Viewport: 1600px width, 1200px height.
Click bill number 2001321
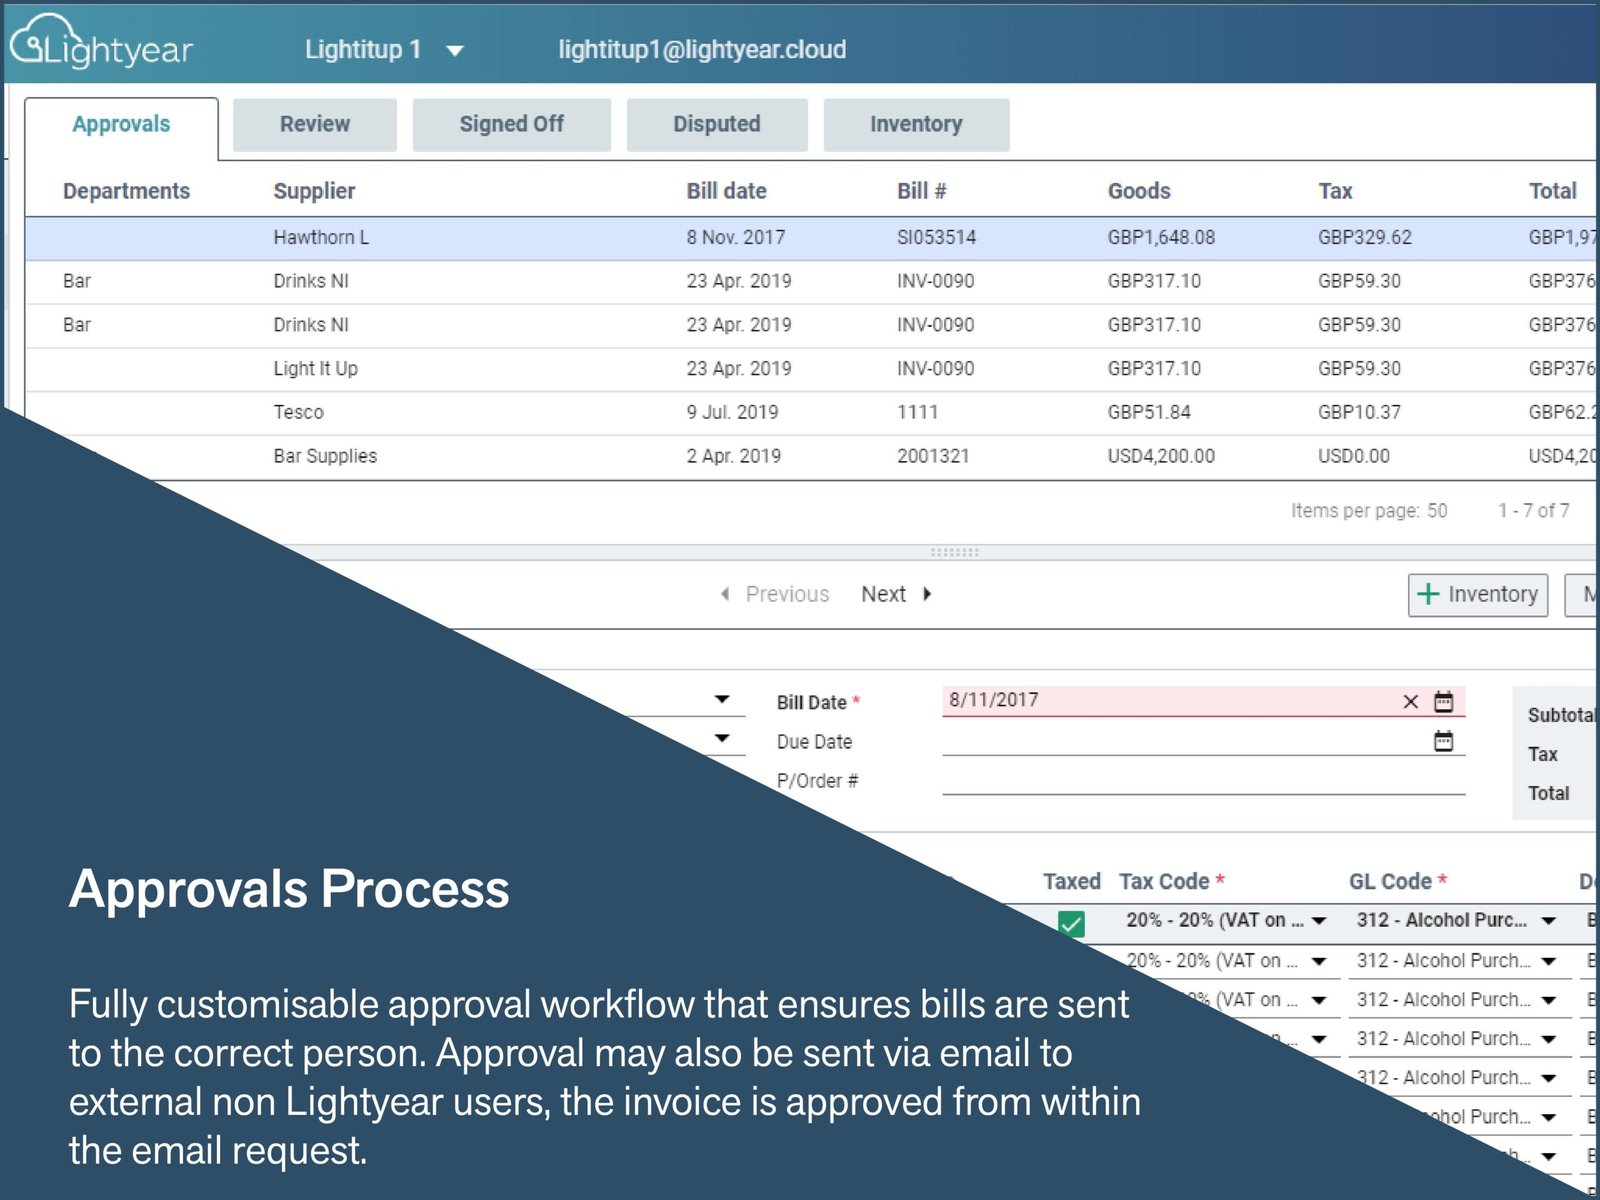[932, 456]
